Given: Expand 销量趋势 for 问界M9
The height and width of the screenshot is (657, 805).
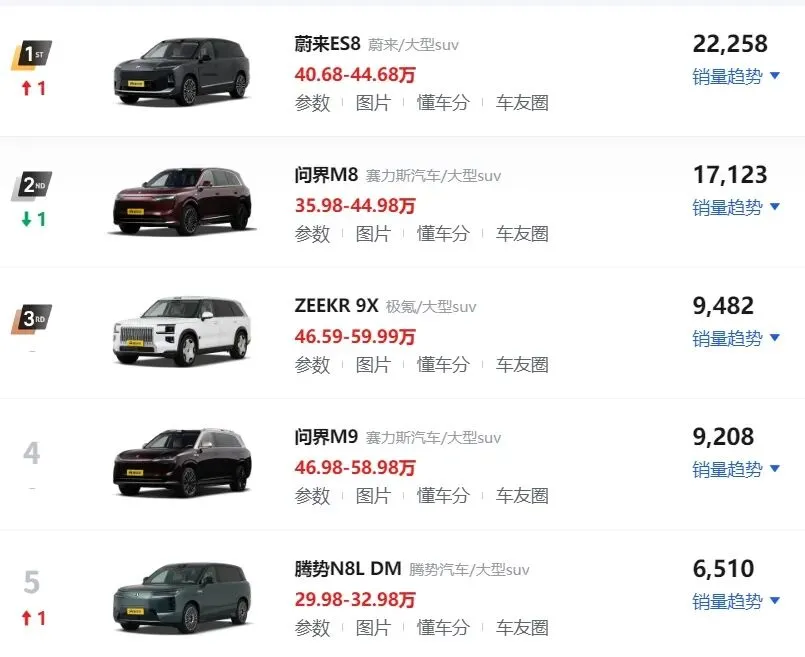Looking at the screenshot, I should tap(736, 469).
